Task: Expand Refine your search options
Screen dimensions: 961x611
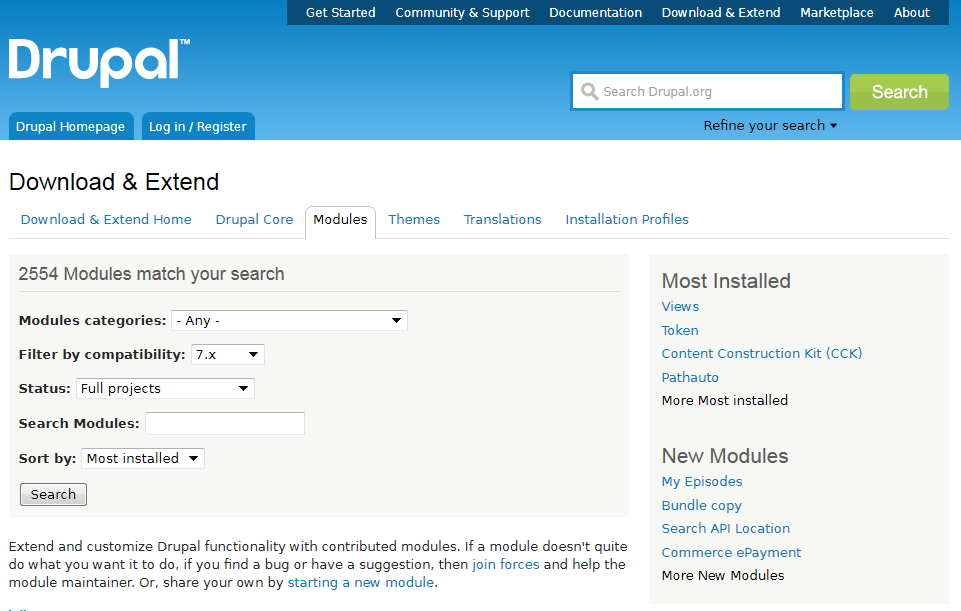Action: click(770, 126)
